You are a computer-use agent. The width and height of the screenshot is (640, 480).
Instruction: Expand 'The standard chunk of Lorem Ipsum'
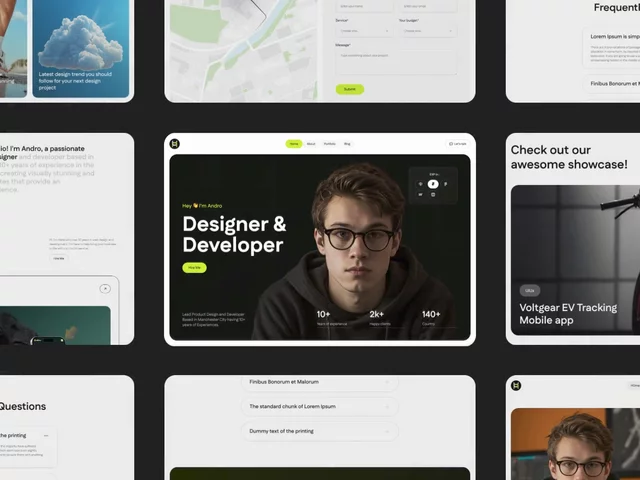pos(320,407)
